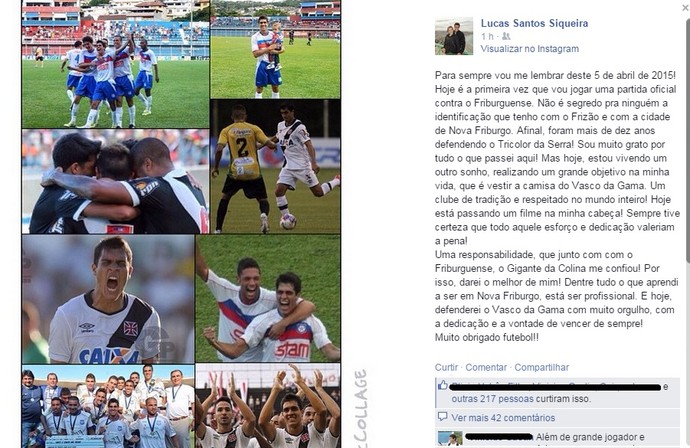This screenshot has width=690, height=448.
Task: Click the comment bubble icon
Action: pyautogui.click(x=443, y=416)
